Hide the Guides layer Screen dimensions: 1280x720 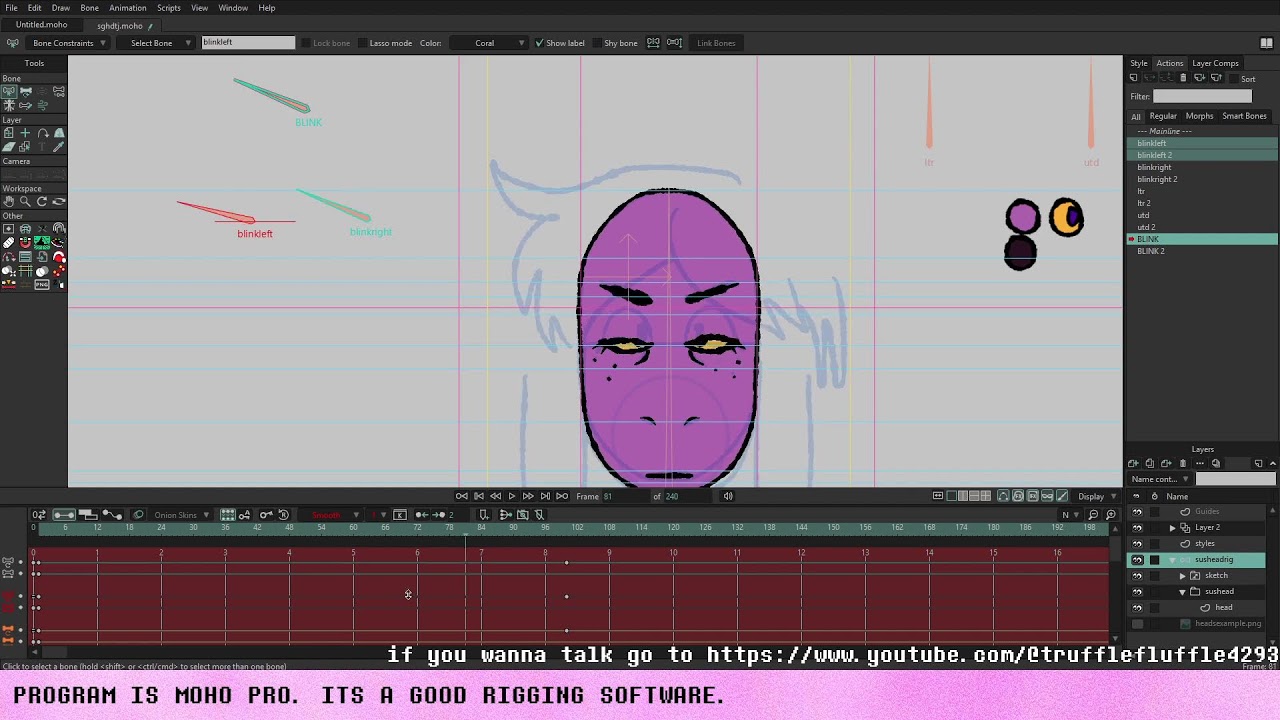1137,512
